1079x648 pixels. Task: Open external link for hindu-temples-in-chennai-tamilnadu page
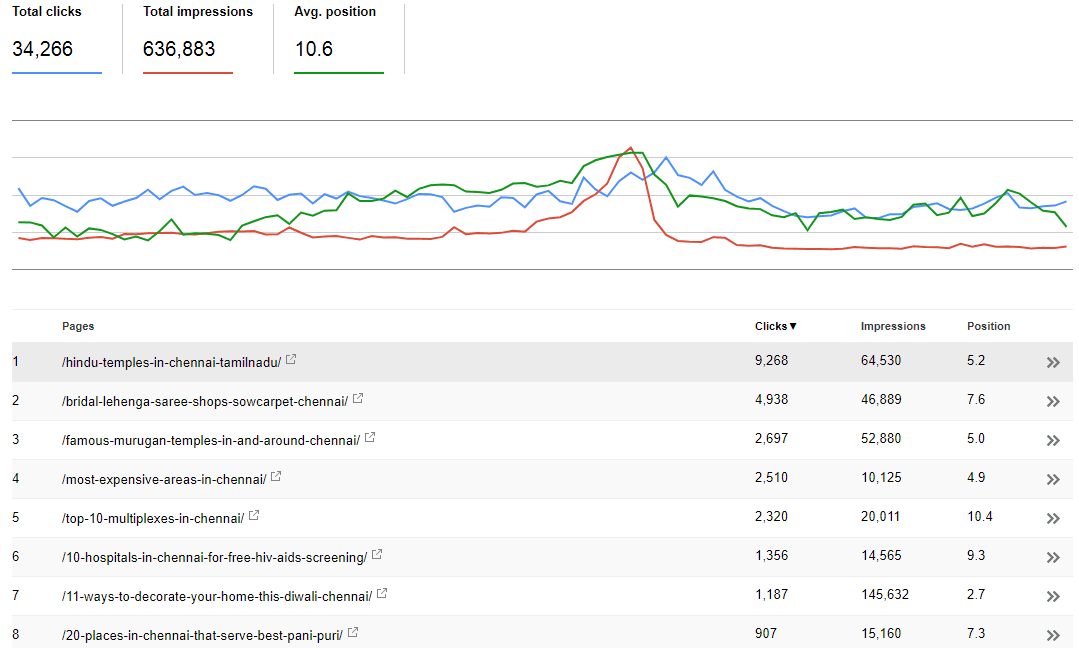tap(291, 359)
